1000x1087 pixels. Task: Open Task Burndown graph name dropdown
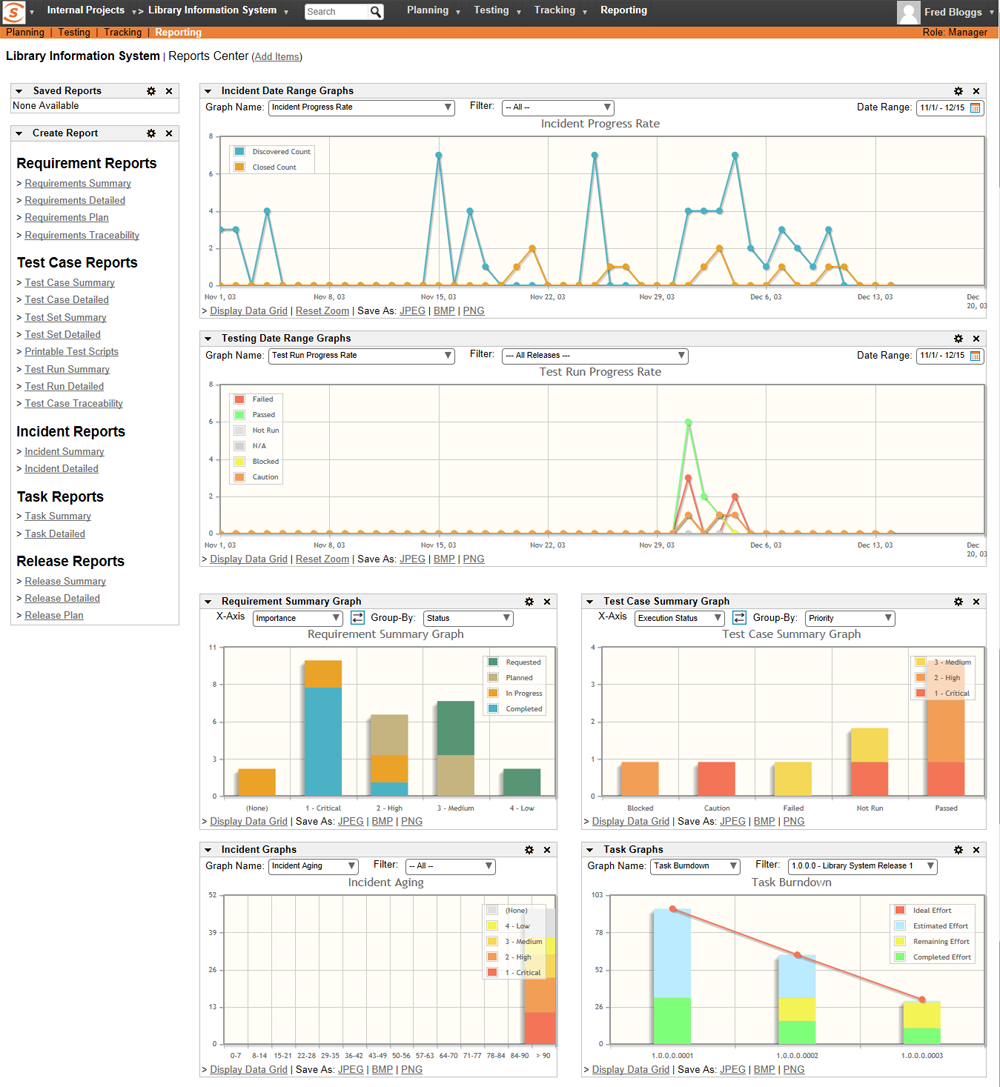click(695, 866)
